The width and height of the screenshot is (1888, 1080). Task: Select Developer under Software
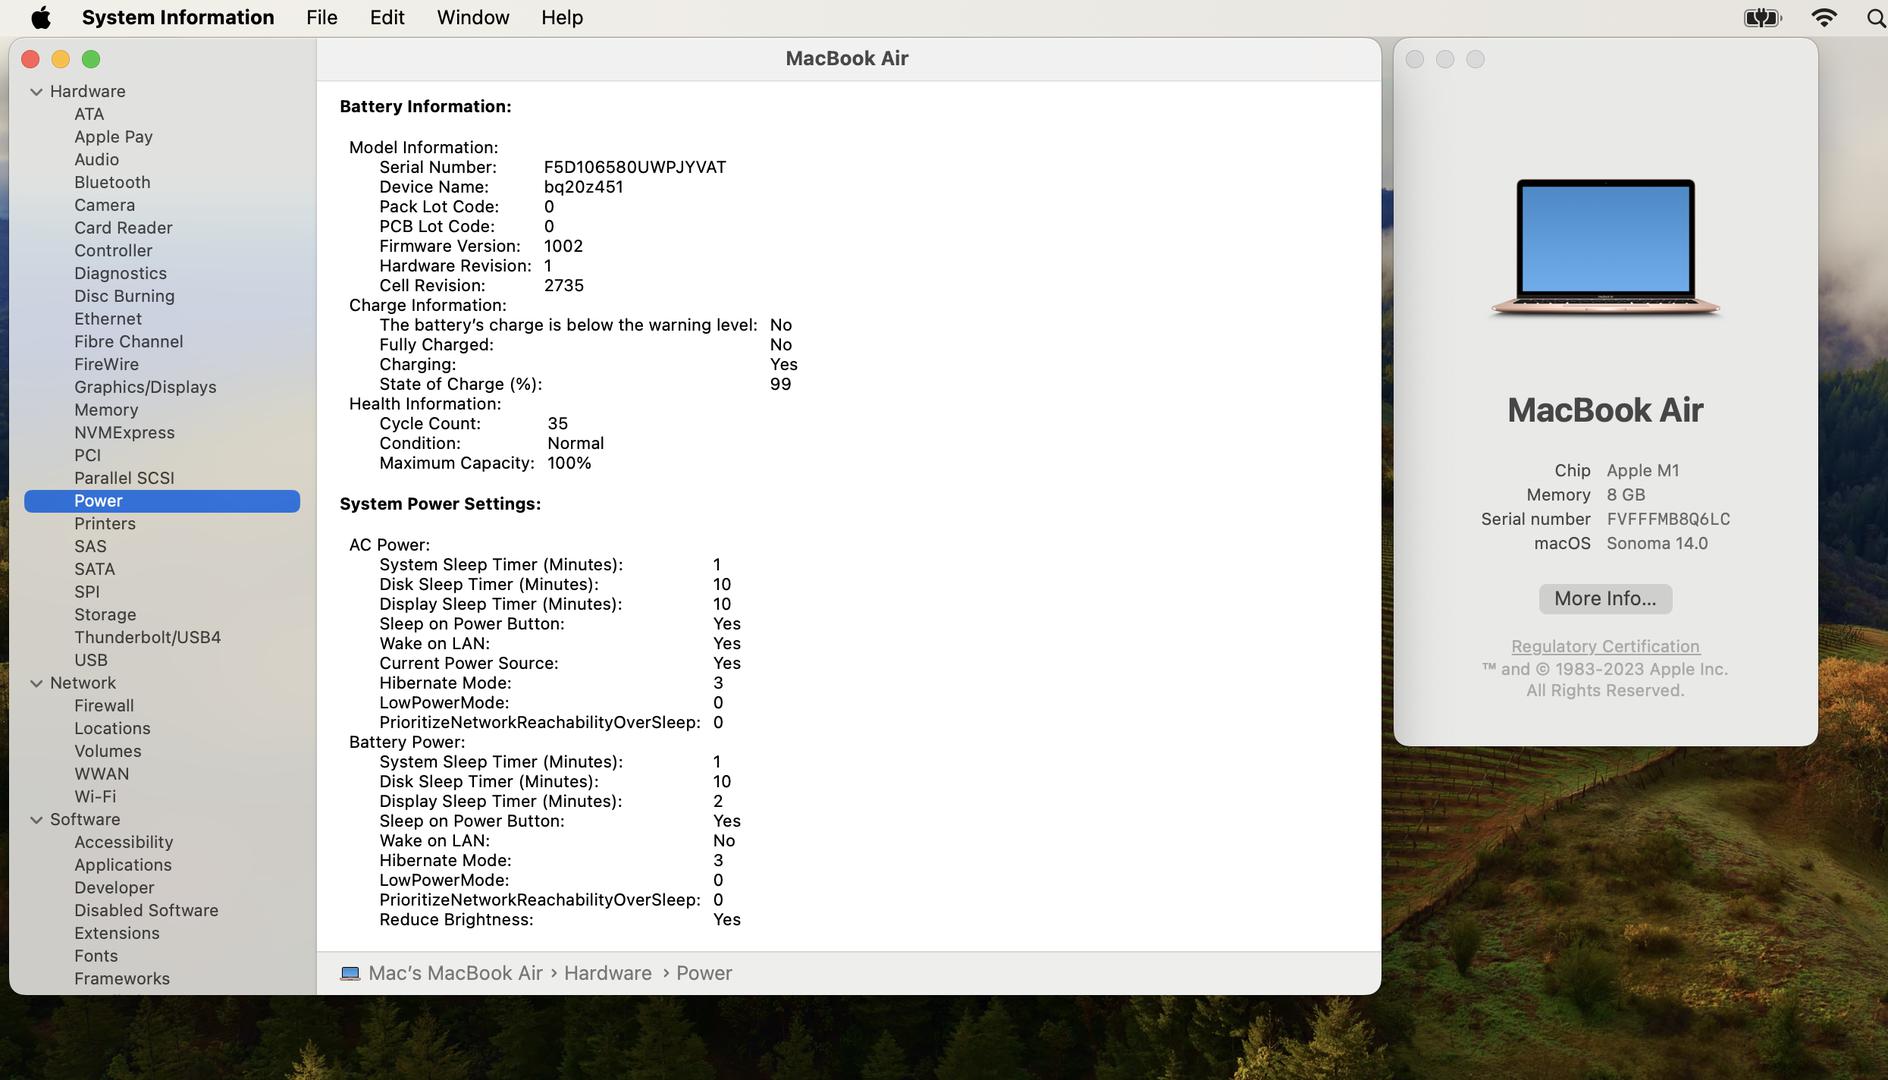pyautogui.click(x=114, y=888)
